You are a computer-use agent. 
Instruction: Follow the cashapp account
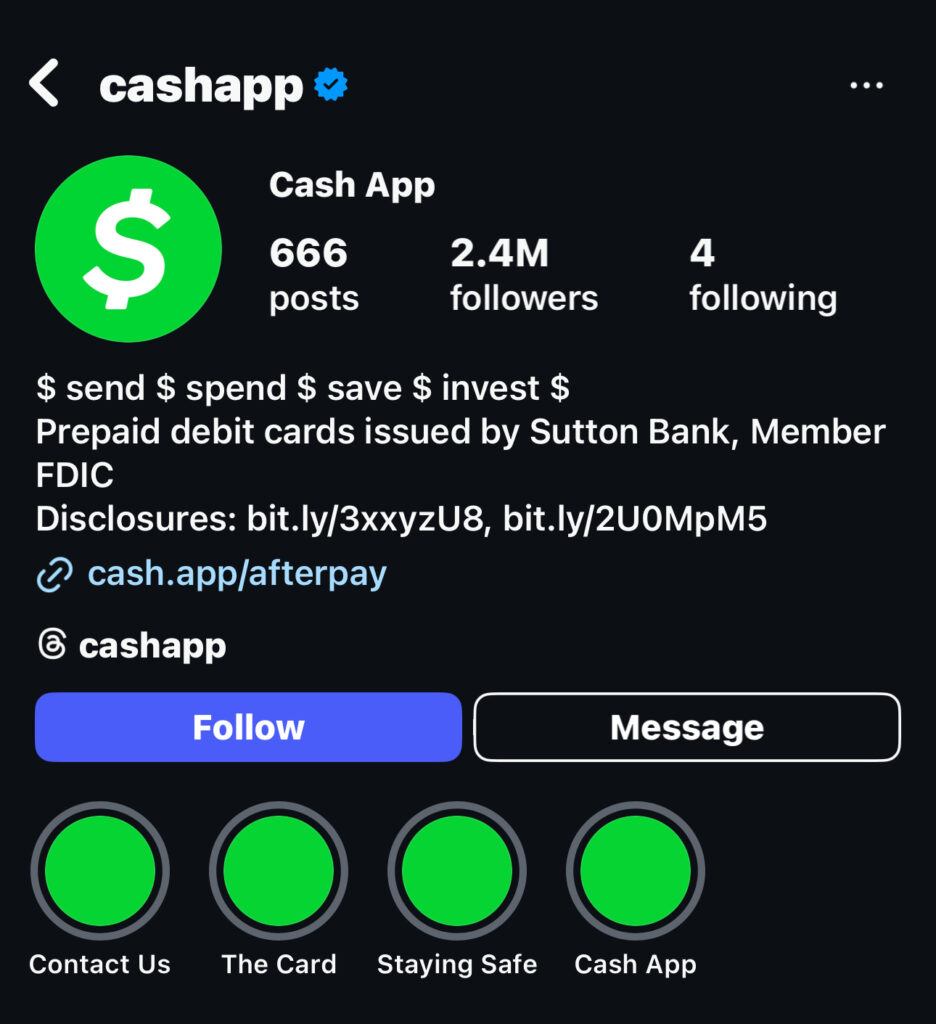point(248,727)
